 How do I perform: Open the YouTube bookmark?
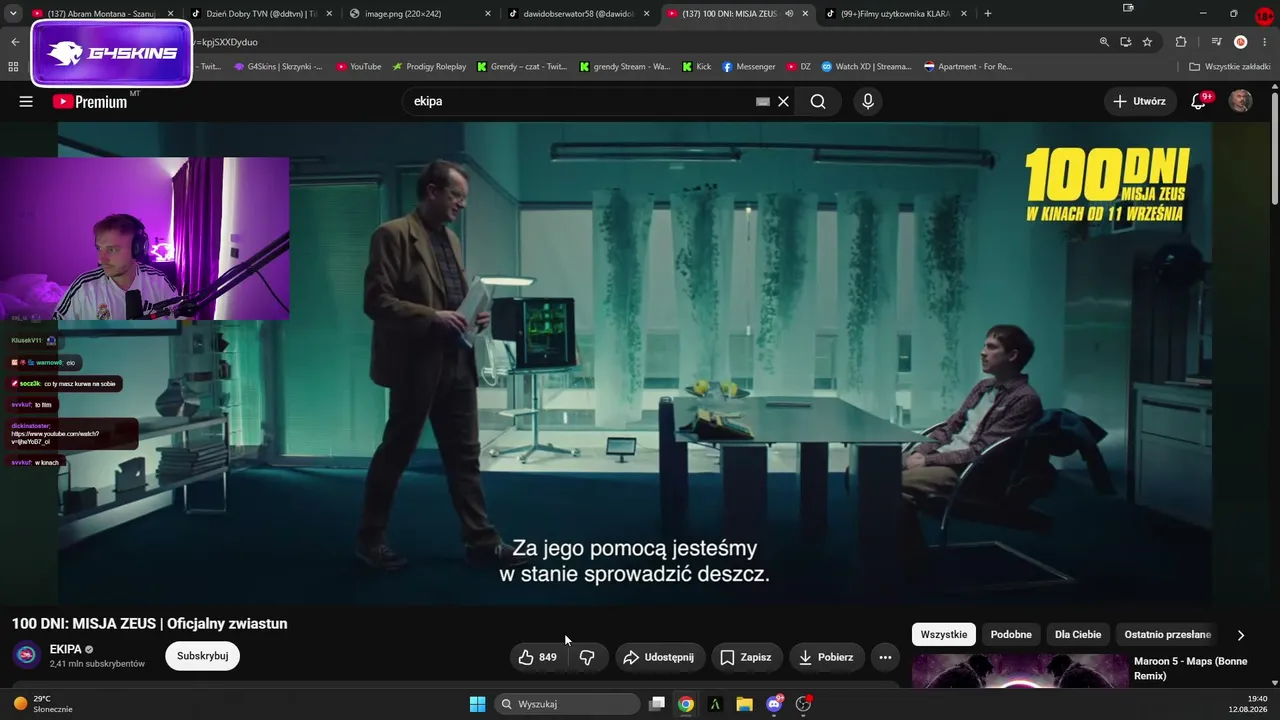click(359, 67)
